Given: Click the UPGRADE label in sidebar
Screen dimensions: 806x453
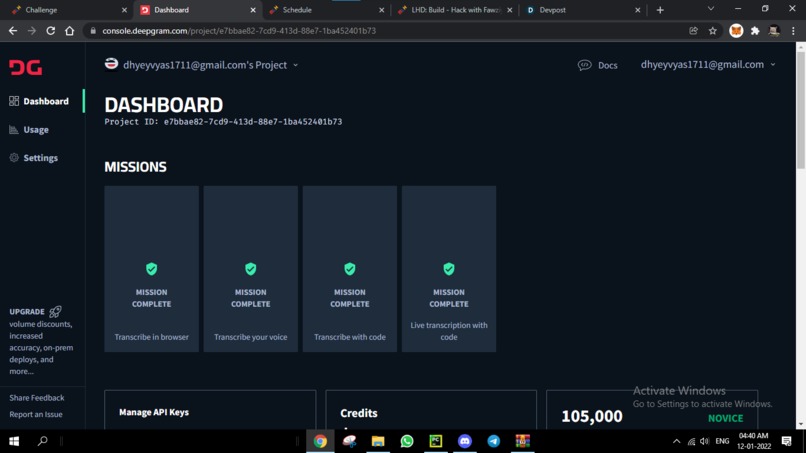Looking at the screenshot, I should click(27, 312).
